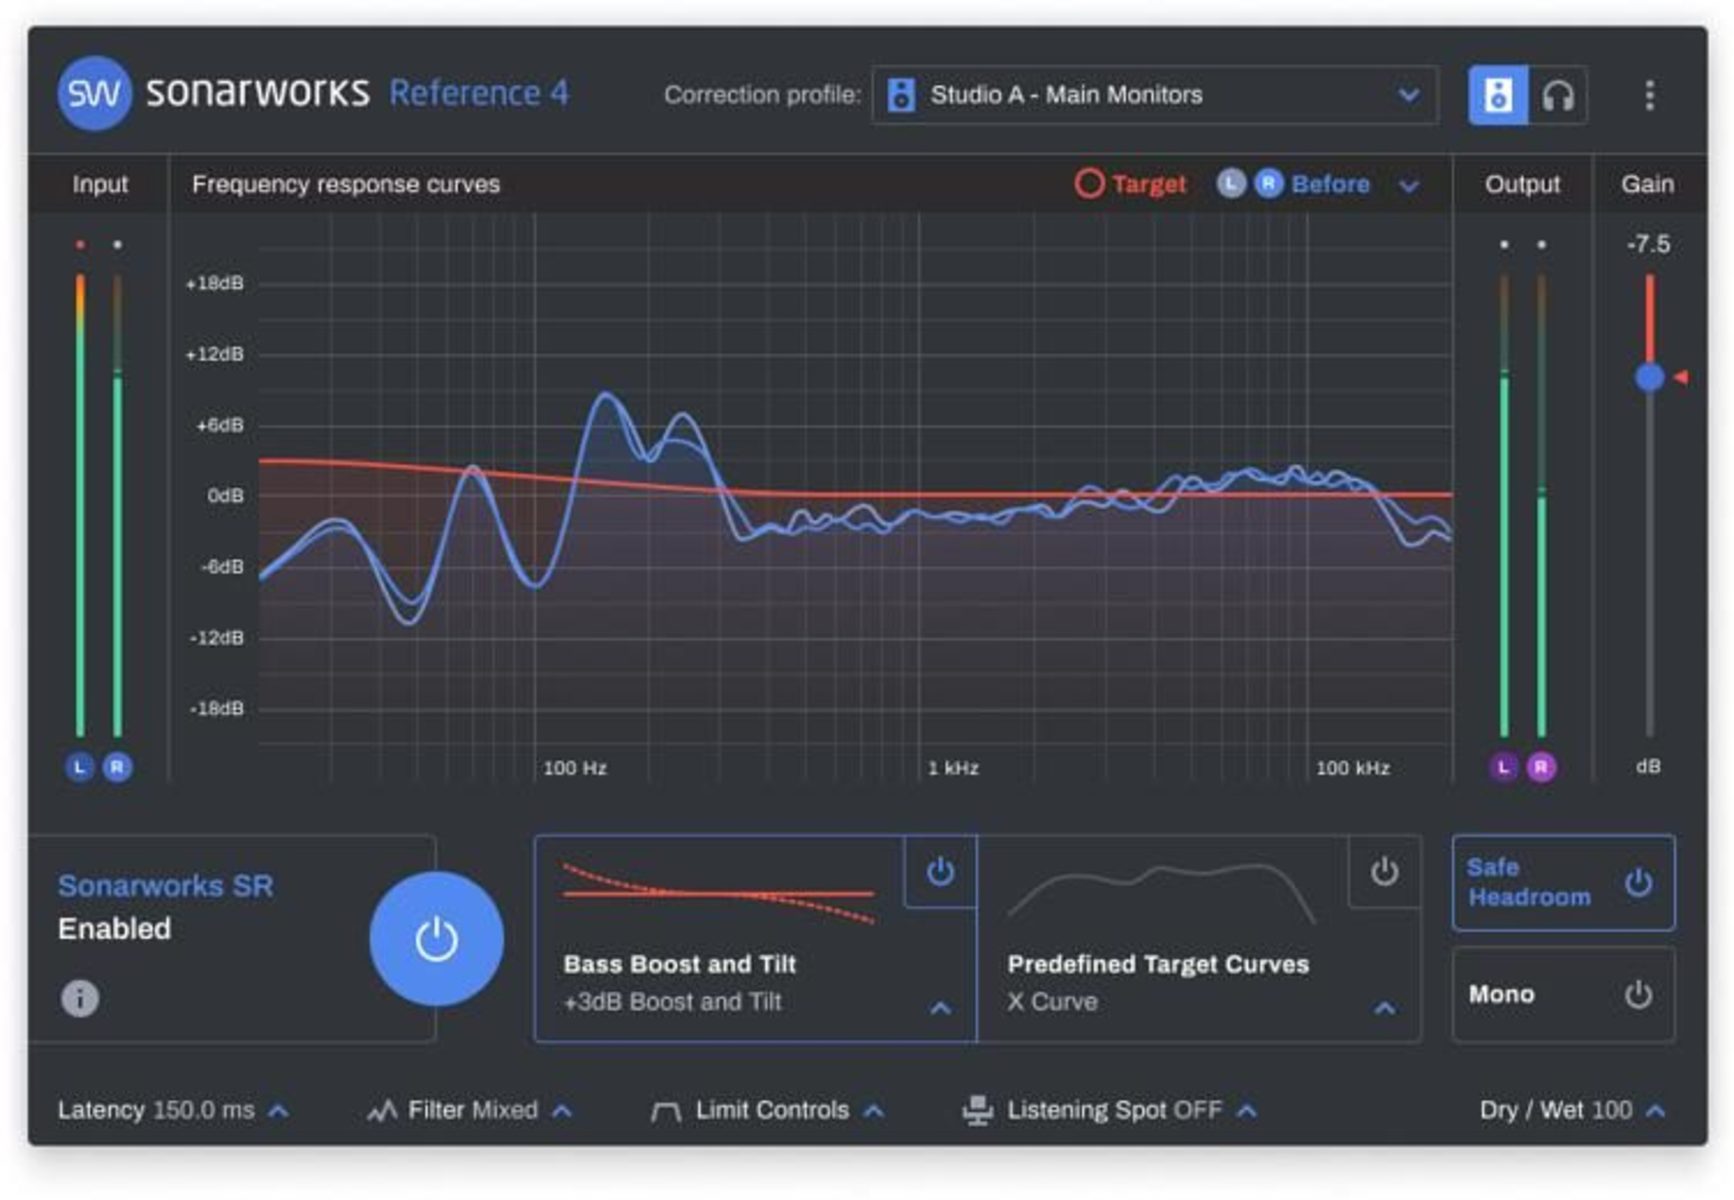Click the Limit Controls bracket icon
The height and width of the screenshot is (1200, 1734).
coord(665,1112)
